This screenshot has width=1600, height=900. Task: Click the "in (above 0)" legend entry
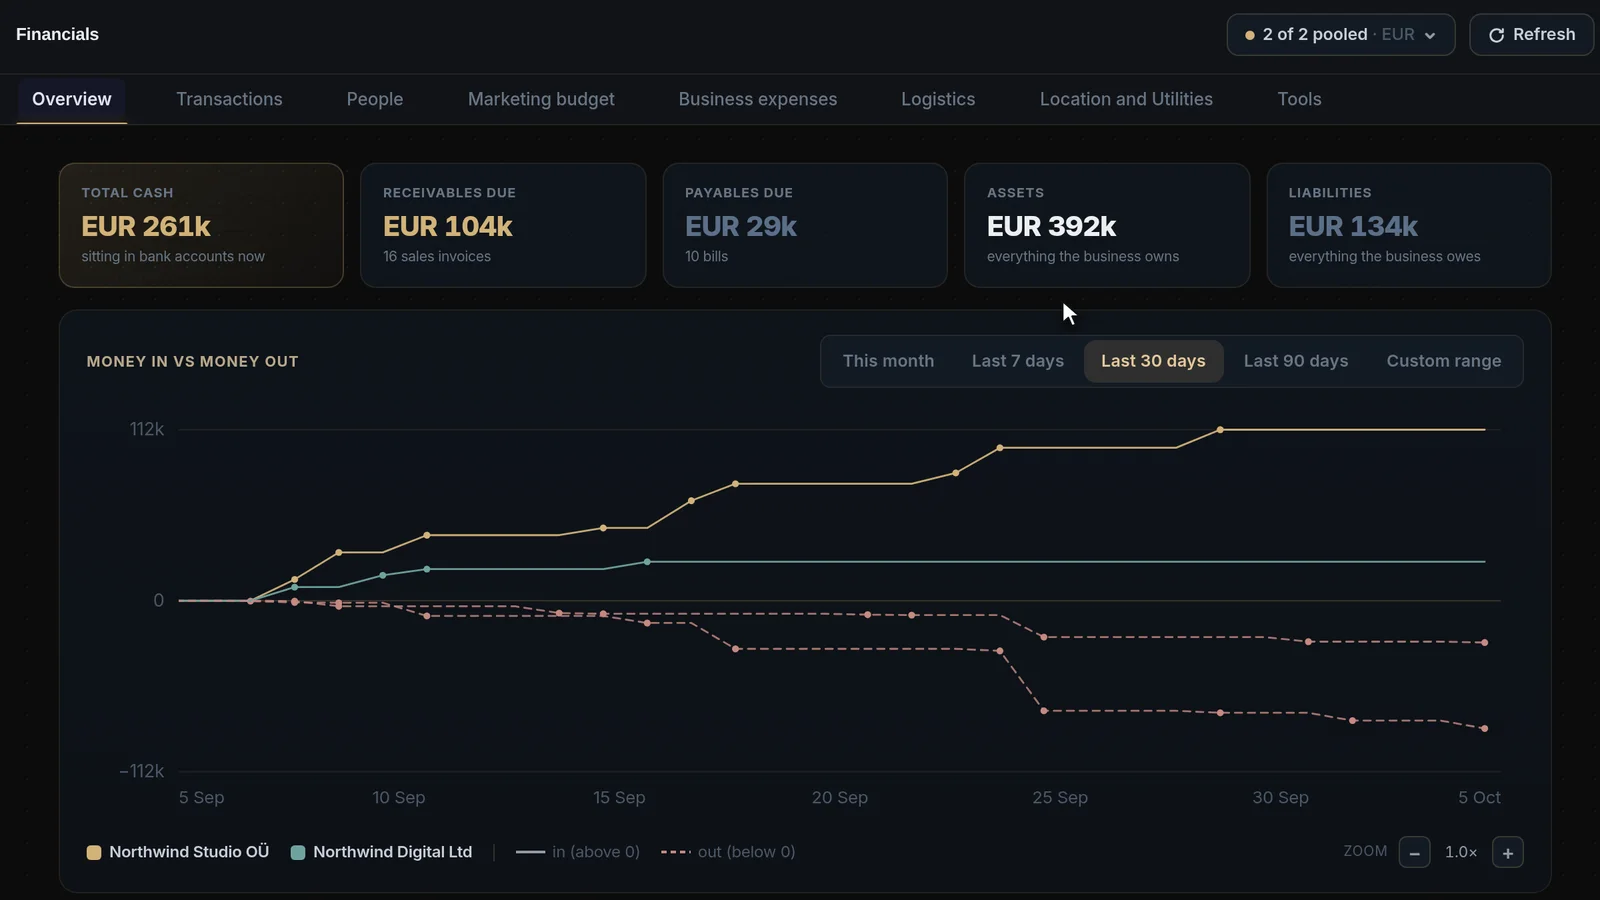578,852
